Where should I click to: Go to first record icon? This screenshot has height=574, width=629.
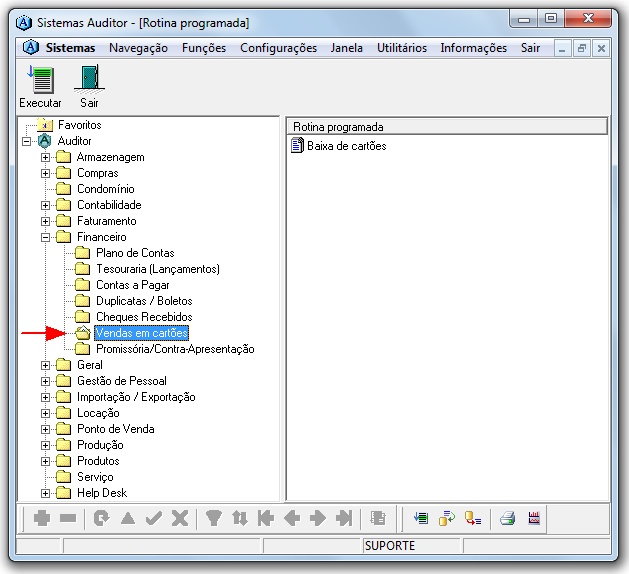[266, 518]
